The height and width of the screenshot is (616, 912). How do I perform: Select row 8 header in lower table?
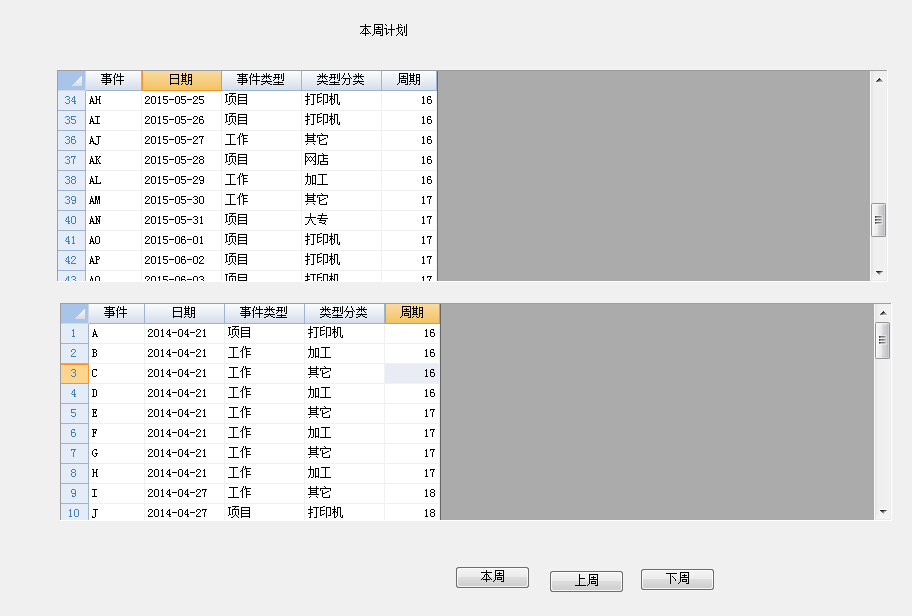click(74, 473)
